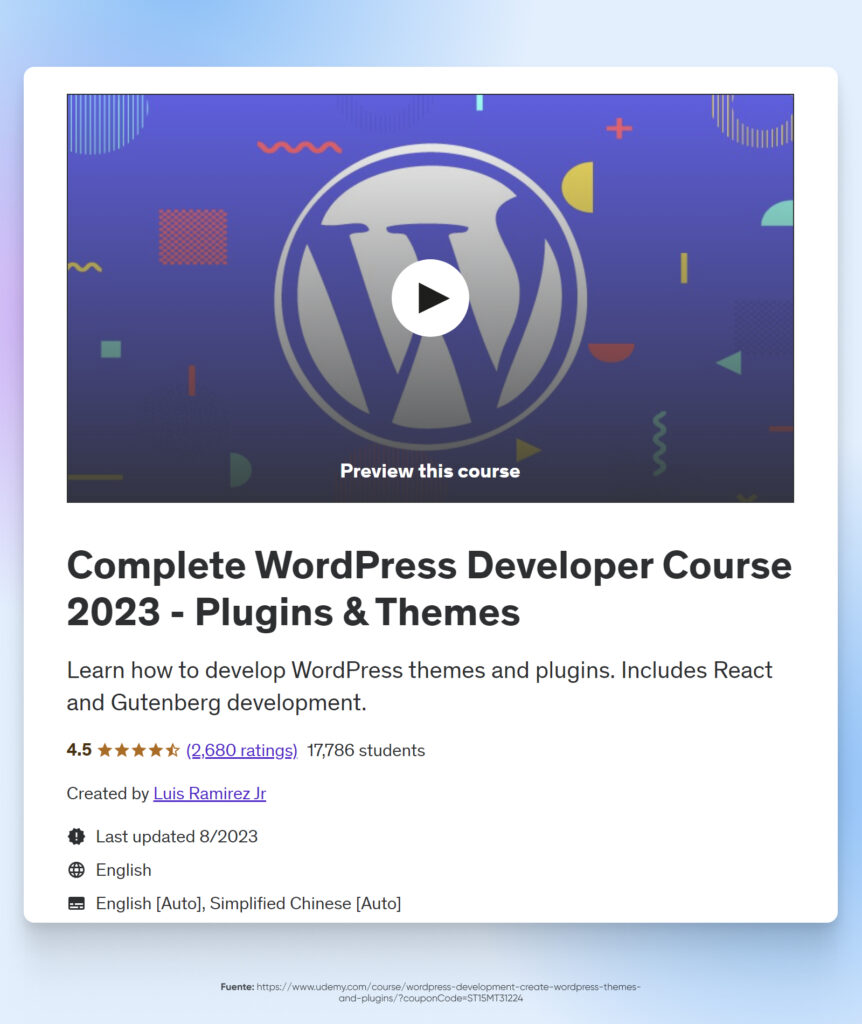Click the 'Preview this course' caption
862x1024 pixels.
[x=430, y=471]
